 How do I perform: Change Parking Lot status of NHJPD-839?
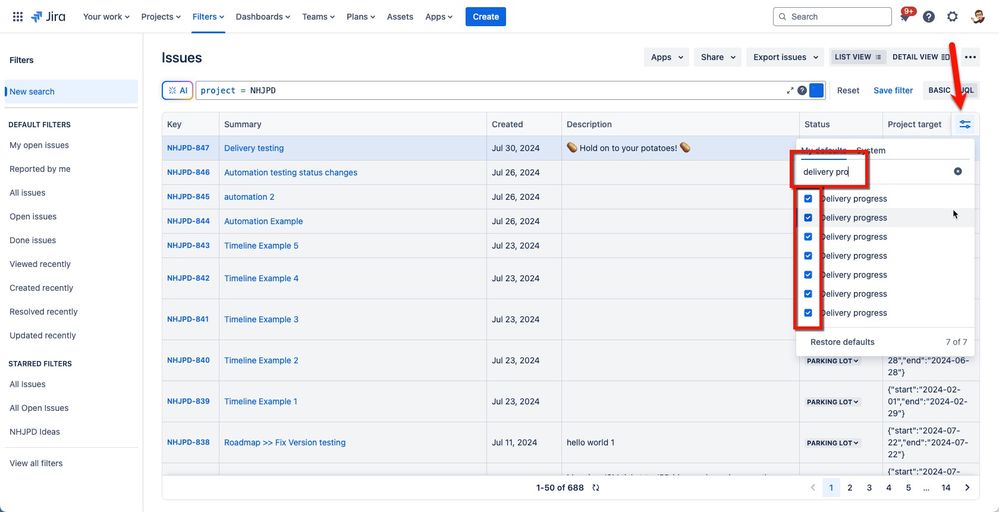pos(833,402)
